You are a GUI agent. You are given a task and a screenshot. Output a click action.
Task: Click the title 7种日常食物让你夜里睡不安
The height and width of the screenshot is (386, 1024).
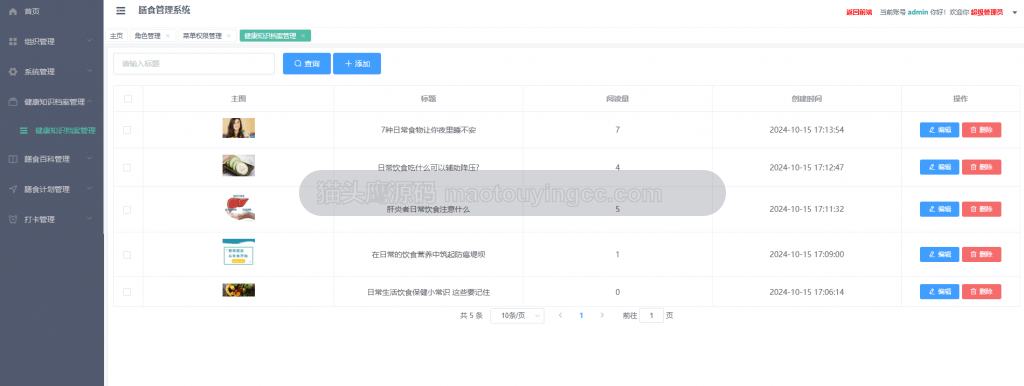click(x=428, y=130)
